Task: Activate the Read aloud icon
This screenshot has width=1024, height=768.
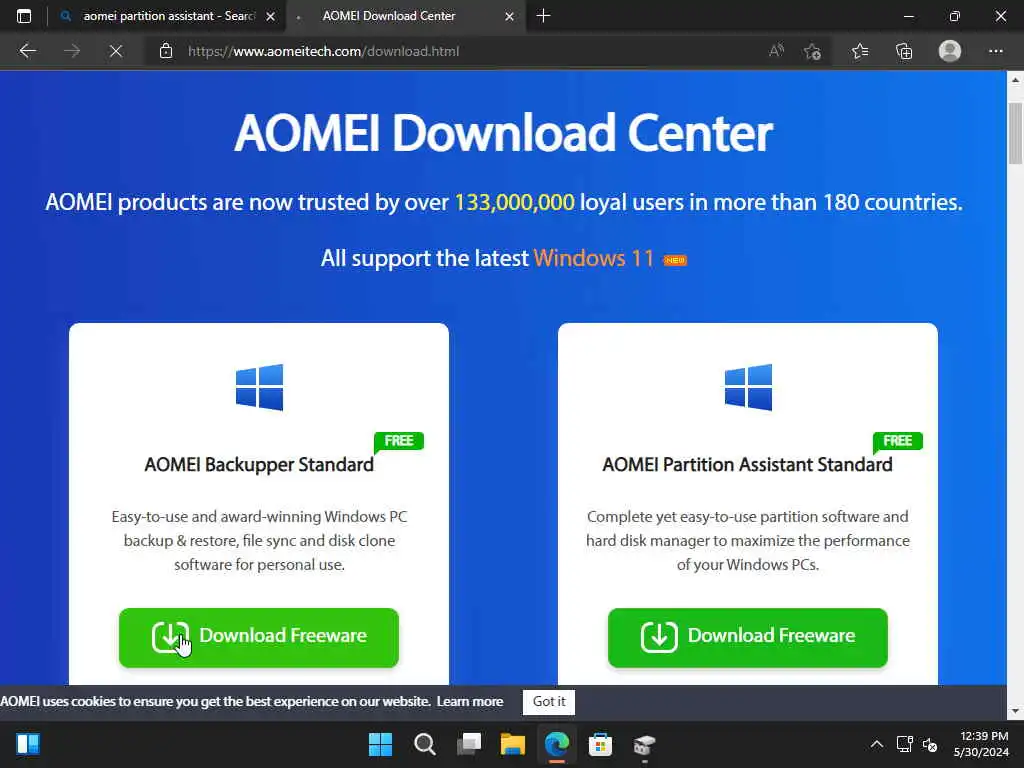Action: click(776, 51)
